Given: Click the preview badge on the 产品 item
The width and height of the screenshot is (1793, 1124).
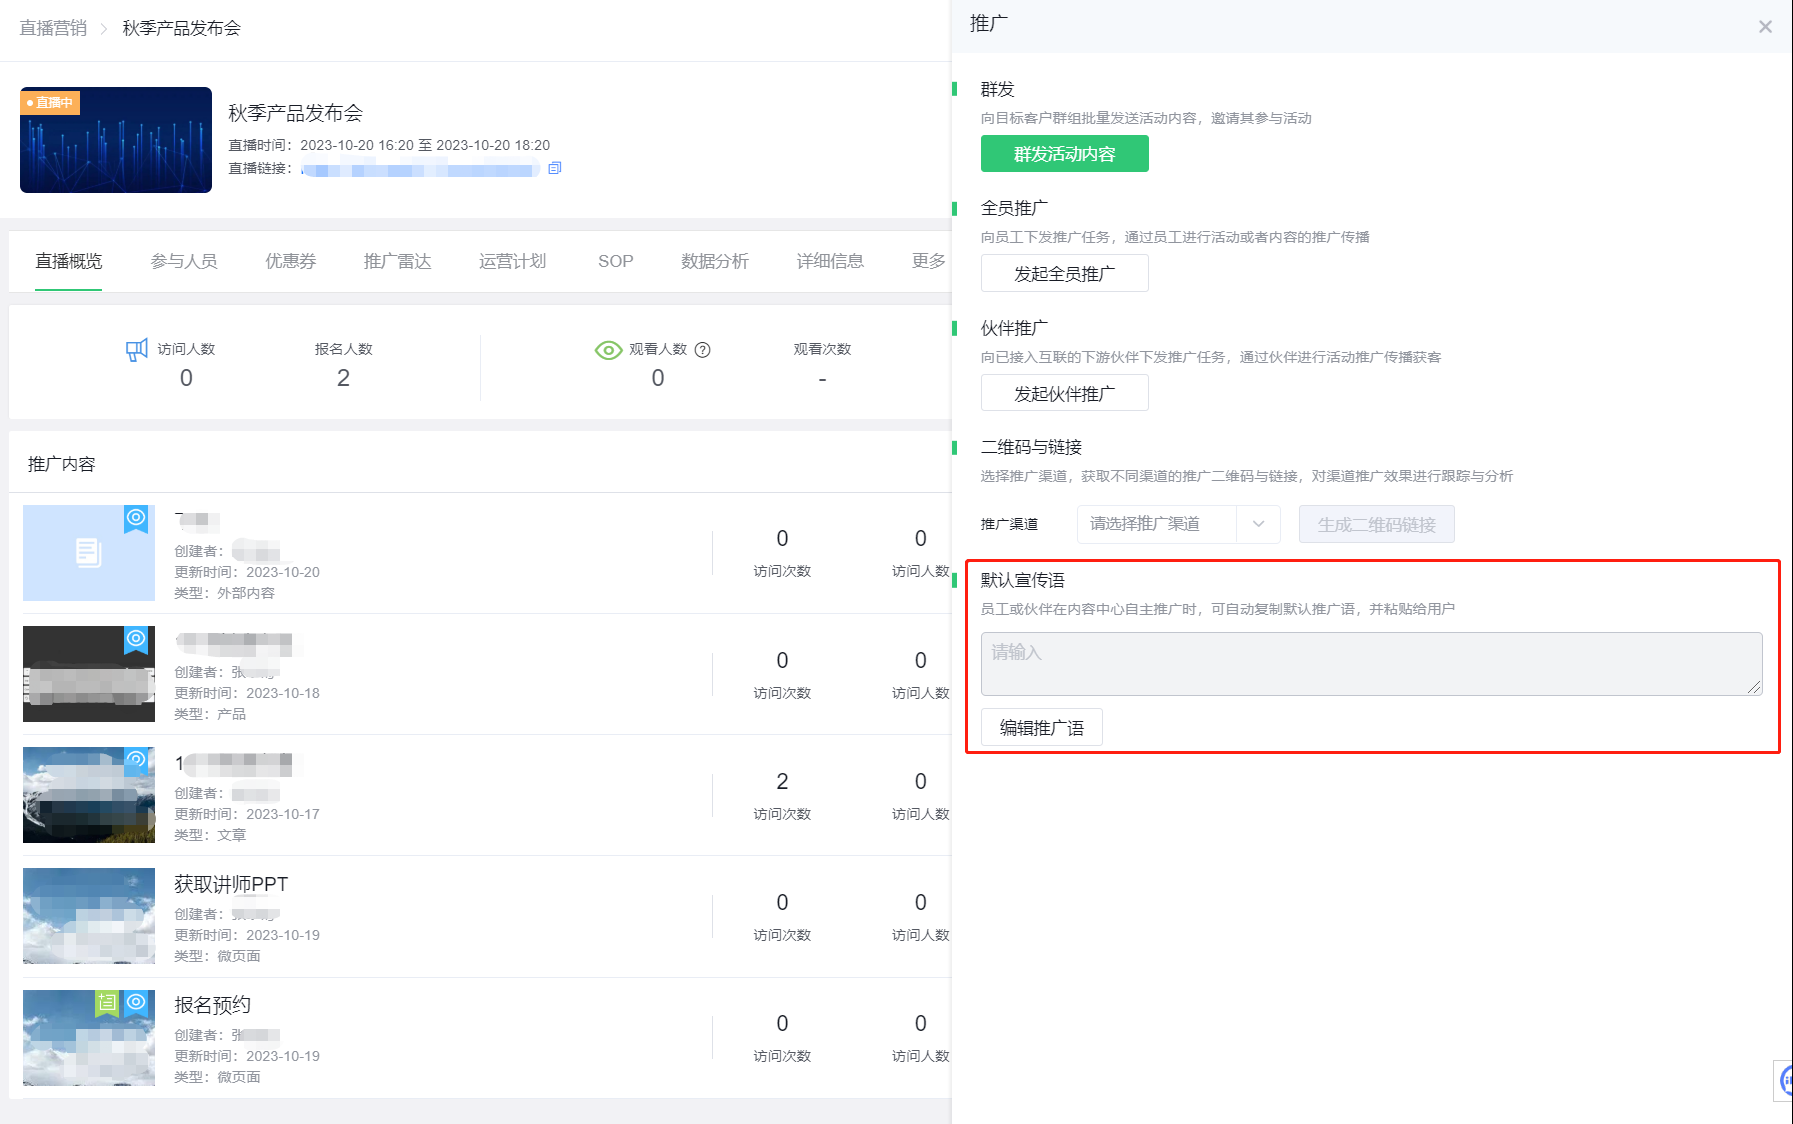Looking at the screenshot, I should point(136,639).
